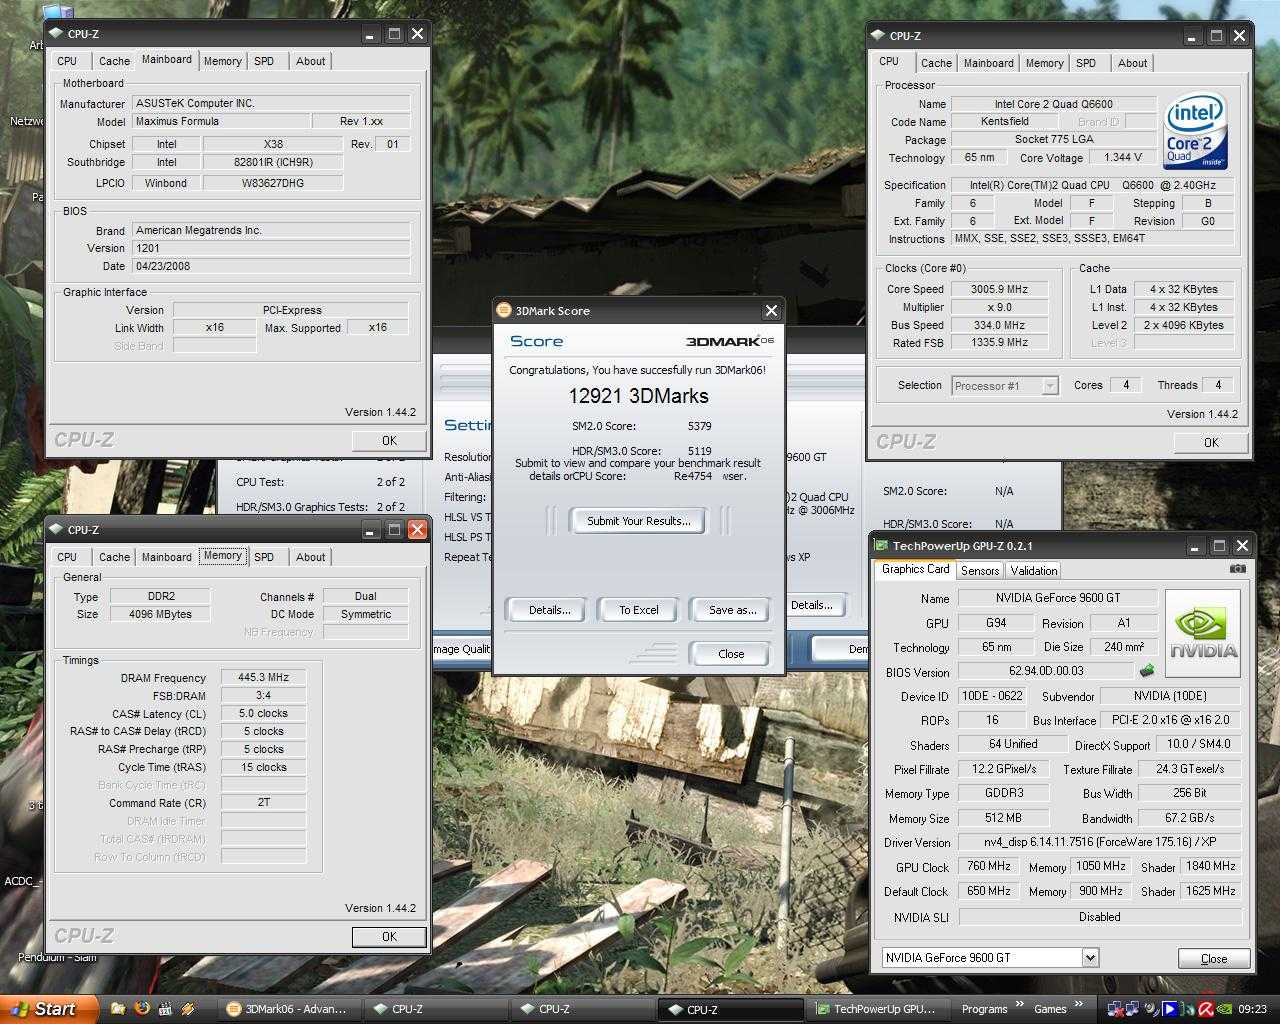1280x1024 pixels.
Task: Click the Core Voltage 1.344 V value
Action: coord(1123,158)
